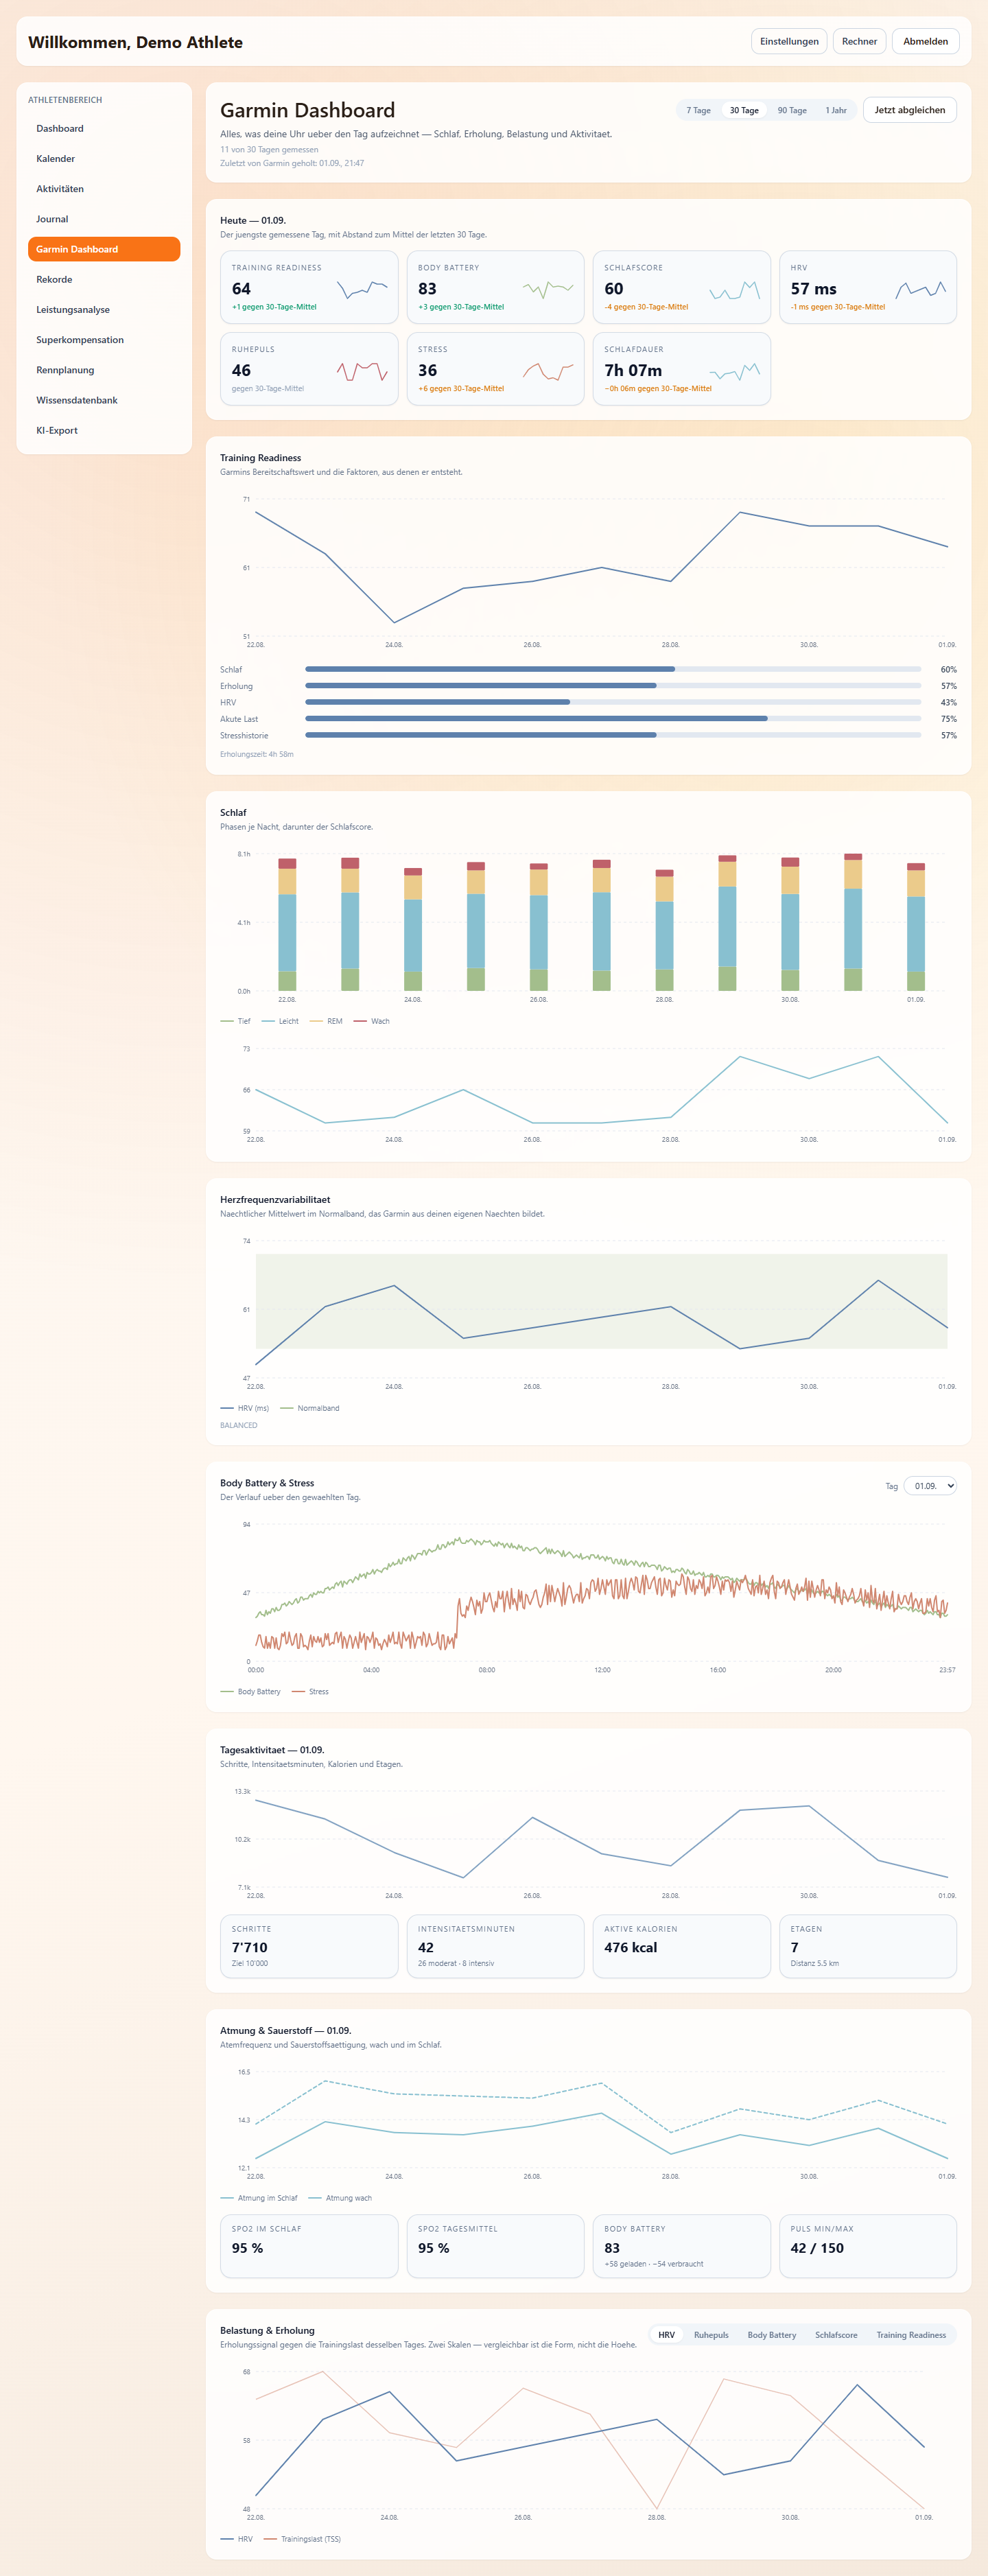Screen dimensions: 988x2576
Task: Click the Ruhepuls 46 card
Action: (x=309, y=369)
